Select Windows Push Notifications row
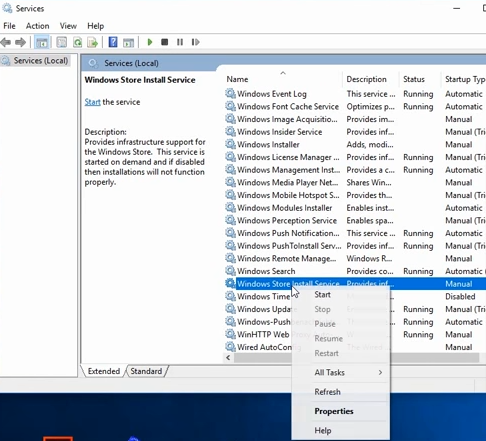The image size is (486, 441). tap(355, 233)
